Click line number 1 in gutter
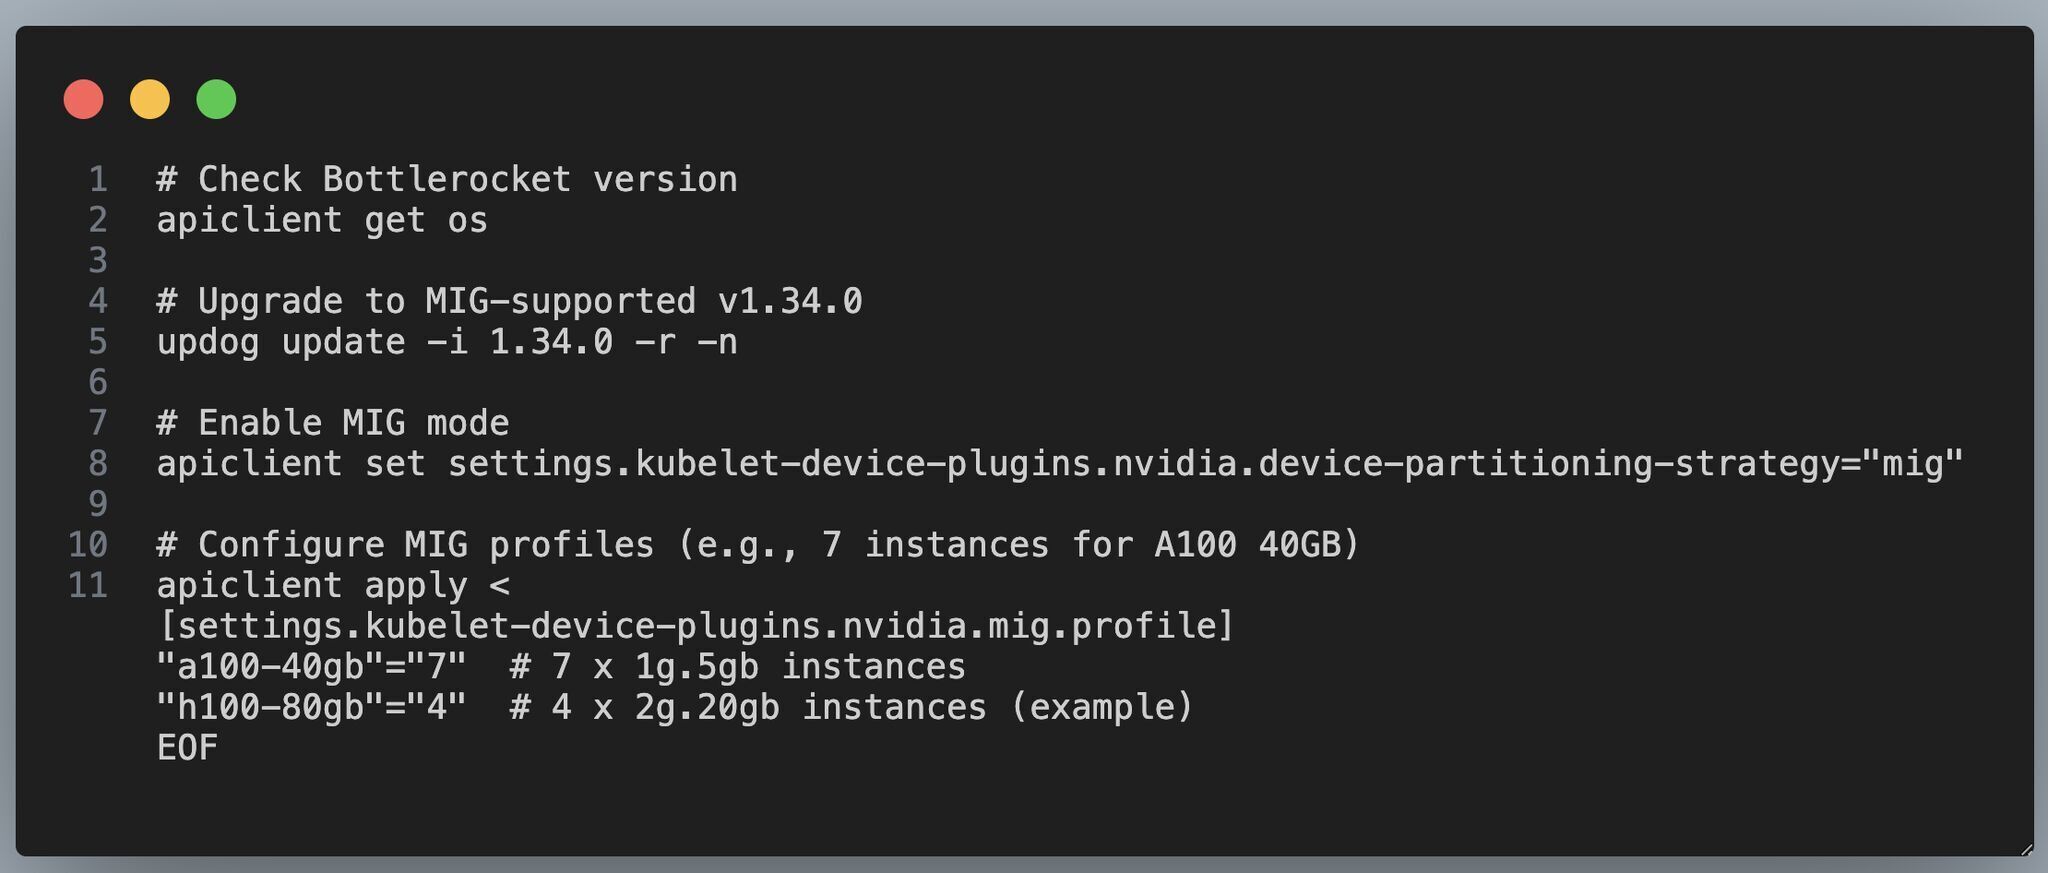2048x873 pixels. [x=98, y=180]
